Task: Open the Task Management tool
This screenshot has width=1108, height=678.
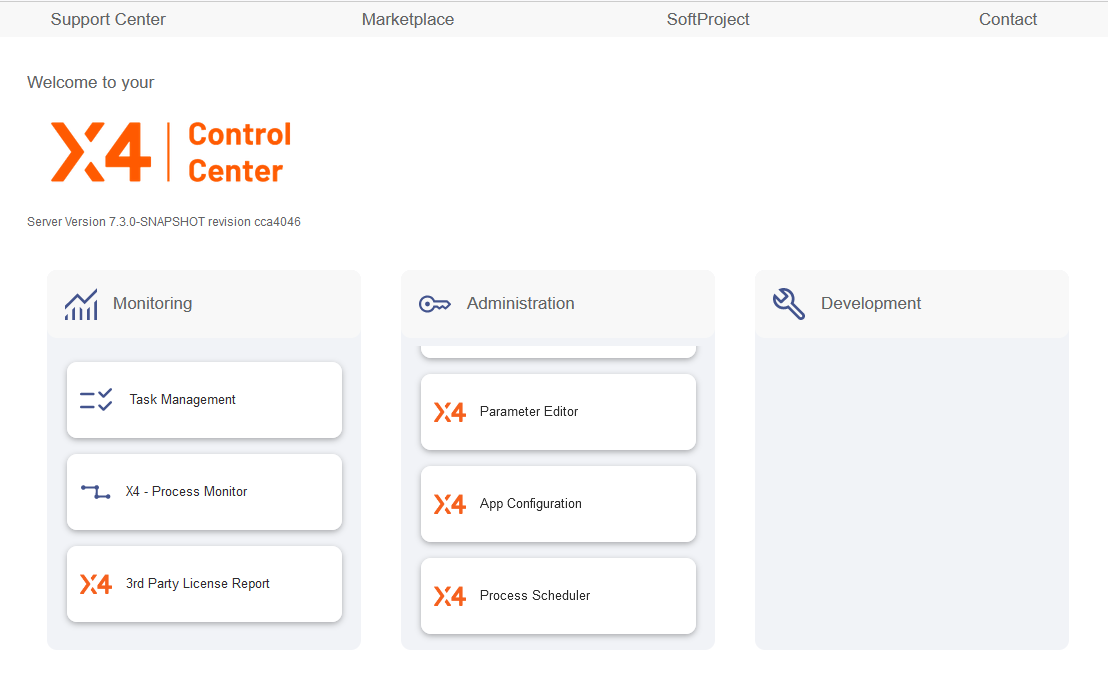Action: 204,399
